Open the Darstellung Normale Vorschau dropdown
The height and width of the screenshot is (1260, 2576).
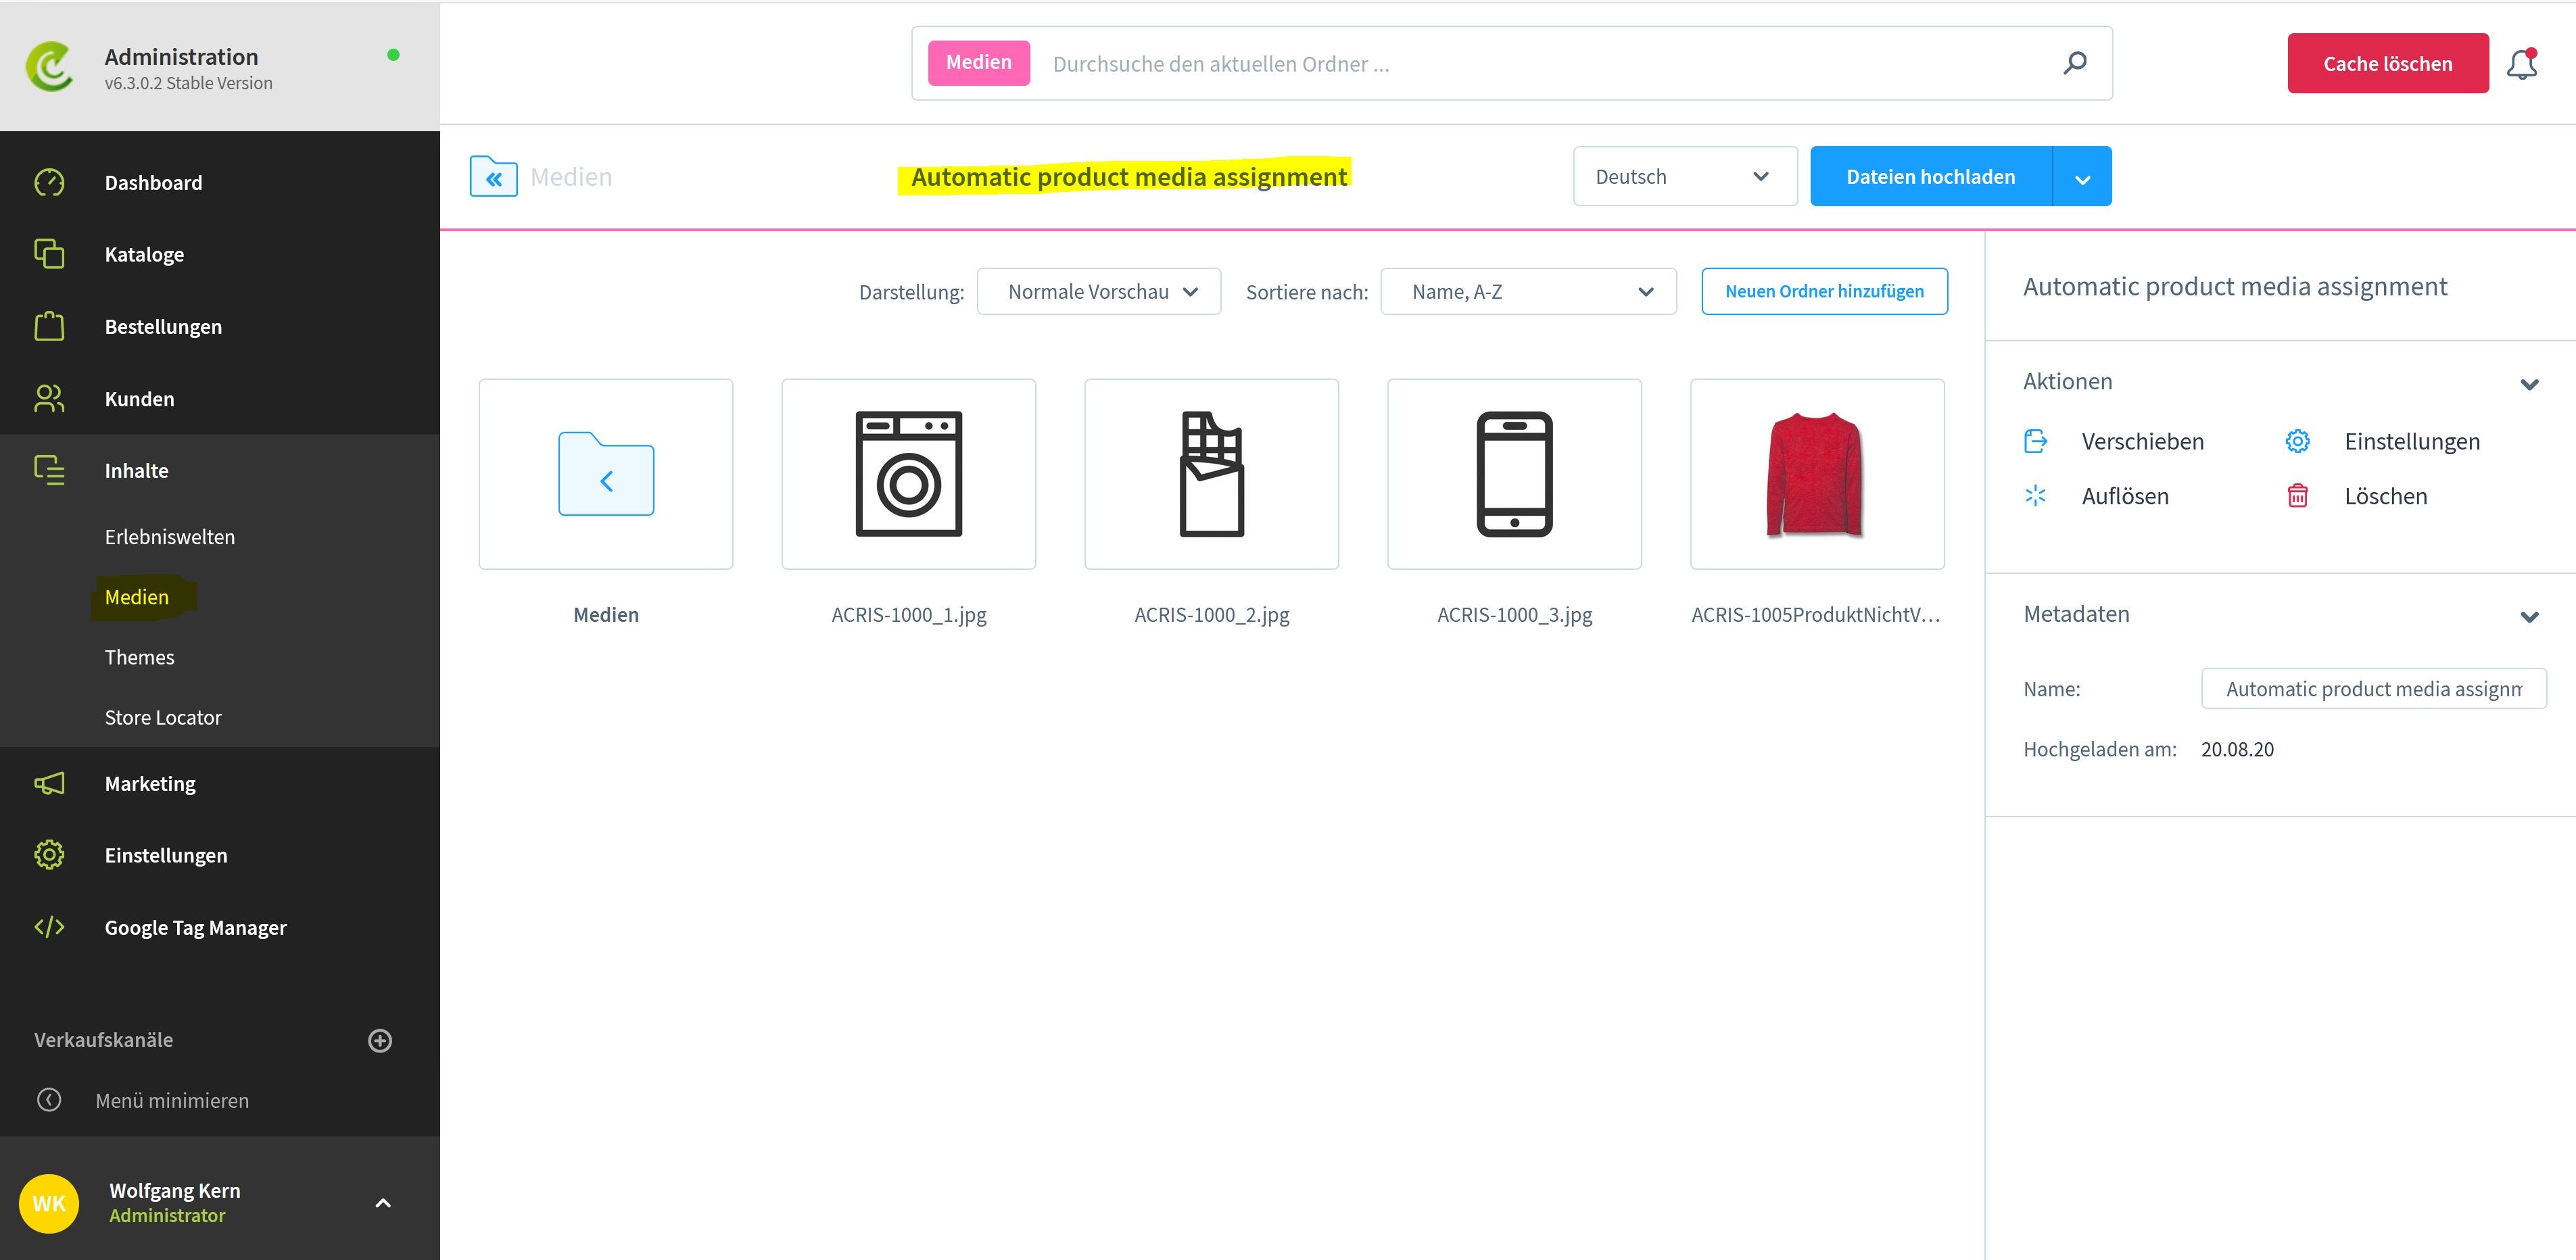(x=1098, y=291)
